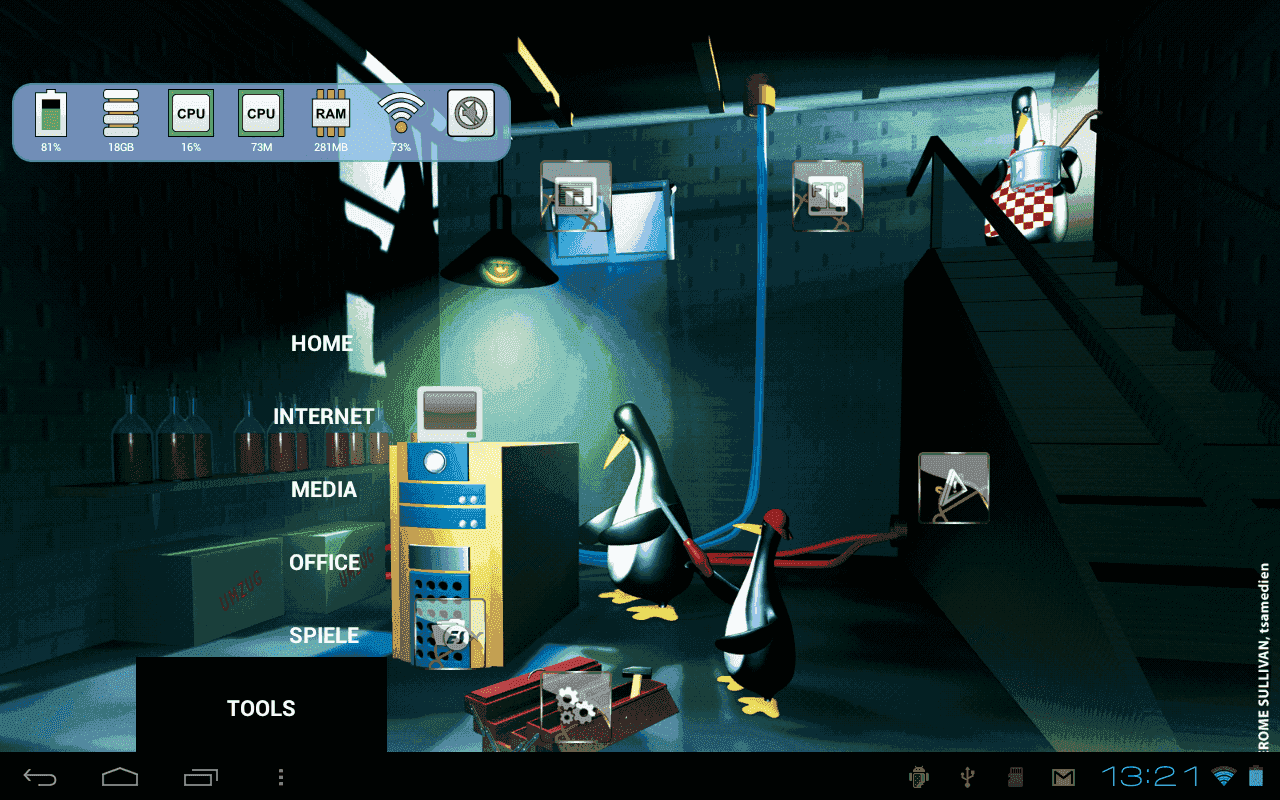Tap the CPU usage widget showing 16%
Image resolution: width=1280 pixels, height=800 pixels.
[x=191, y=121]
